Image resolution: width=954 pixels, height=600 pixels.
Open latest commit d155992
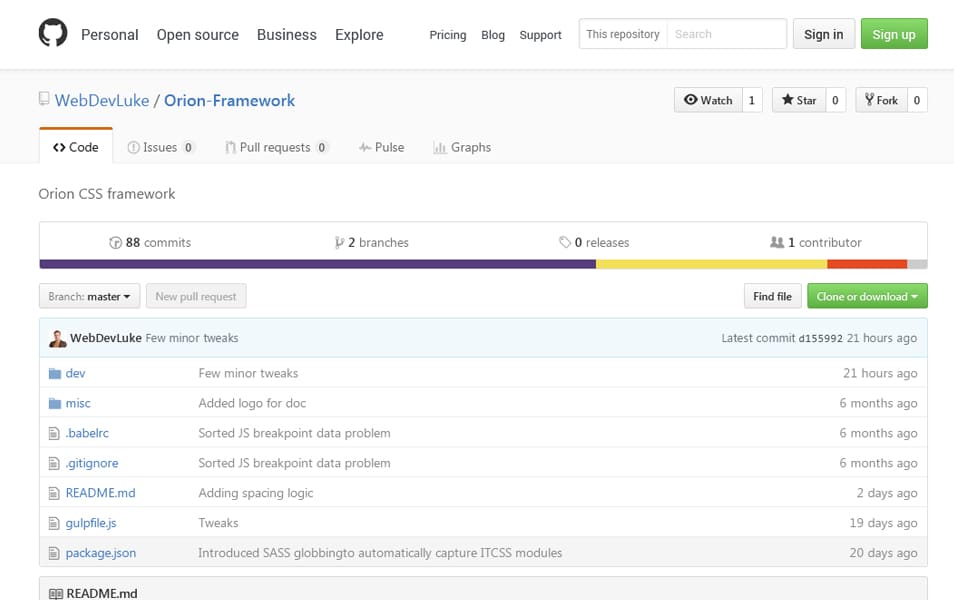click(821, 338)
